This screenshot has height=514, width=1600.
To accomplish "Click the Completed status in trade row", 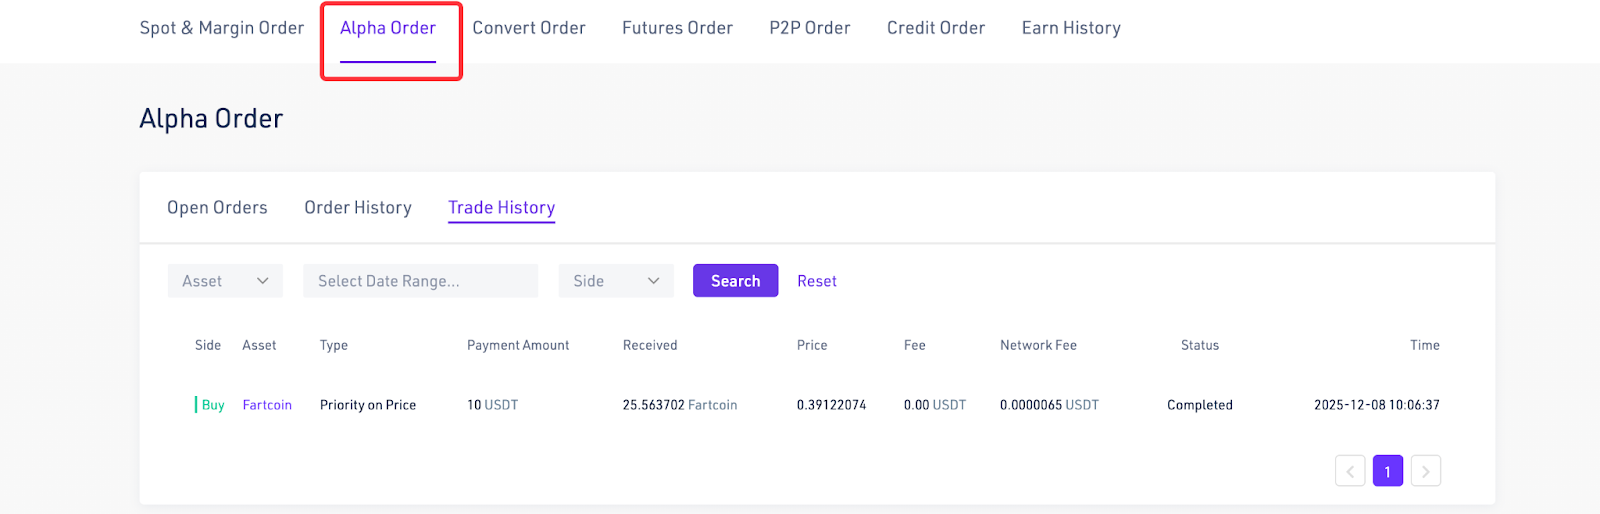I will [x=1199, y=405].
